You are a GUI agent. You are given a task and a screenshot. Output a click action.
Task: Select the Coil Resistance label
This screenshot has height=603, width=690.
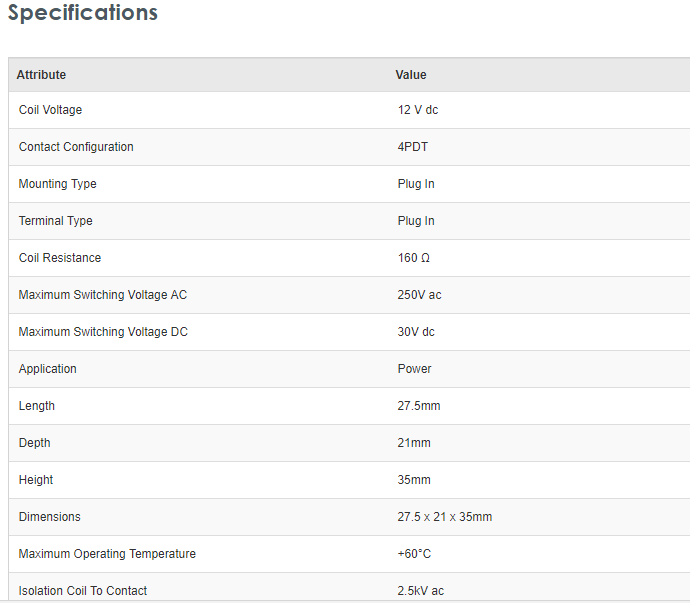pyautogui.click(x=60, y=258)
